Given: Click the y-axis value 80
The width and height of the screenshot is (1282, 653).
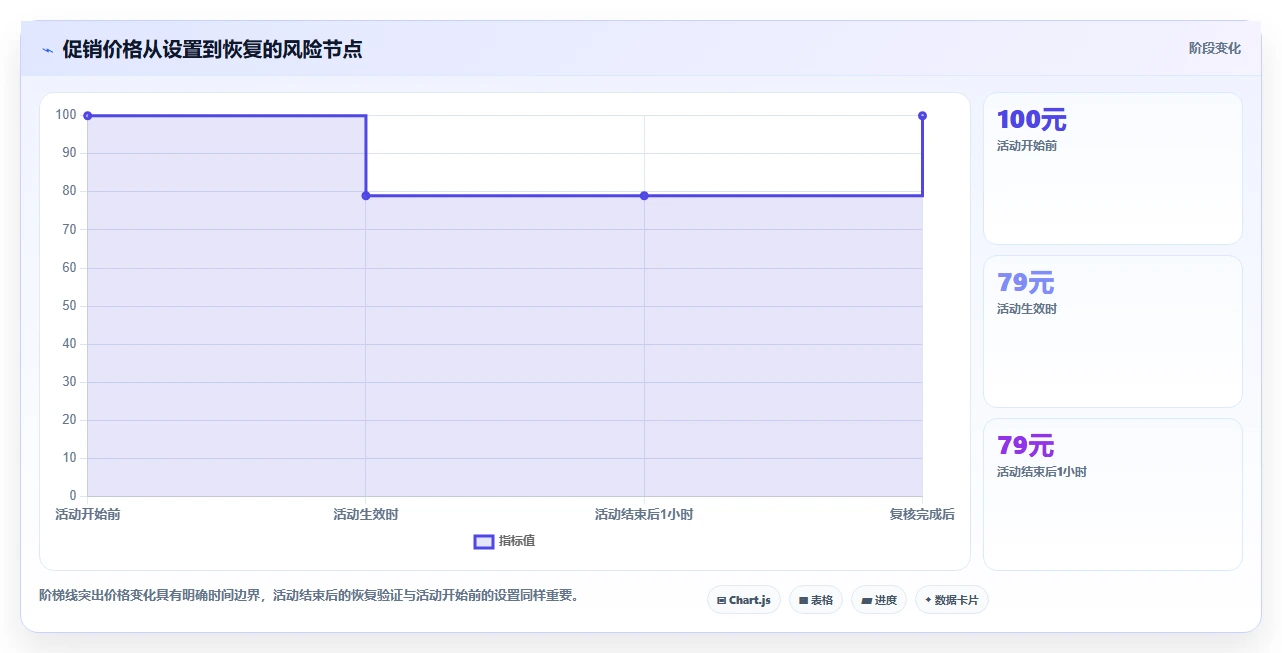Looking at the screenshot, I should 70,191.
